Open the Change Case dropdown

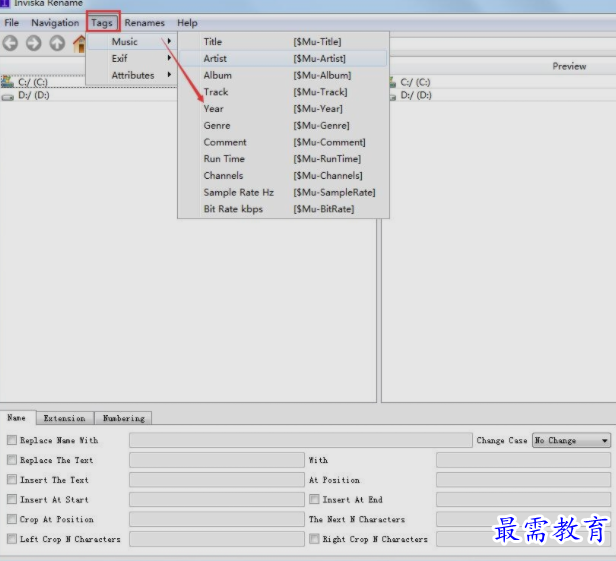571,440
